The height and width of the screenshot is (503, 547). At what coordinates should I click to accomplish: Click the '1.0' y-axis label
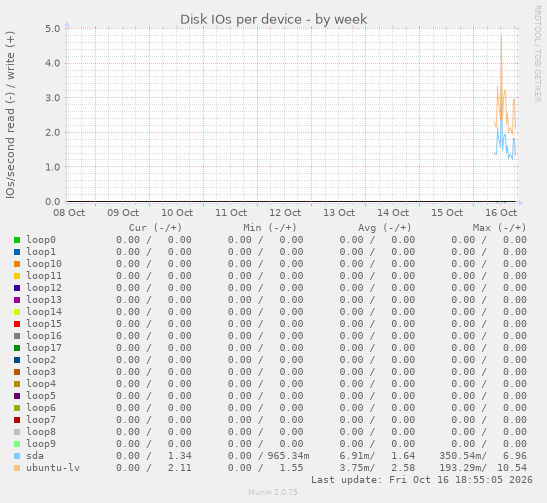53,167
